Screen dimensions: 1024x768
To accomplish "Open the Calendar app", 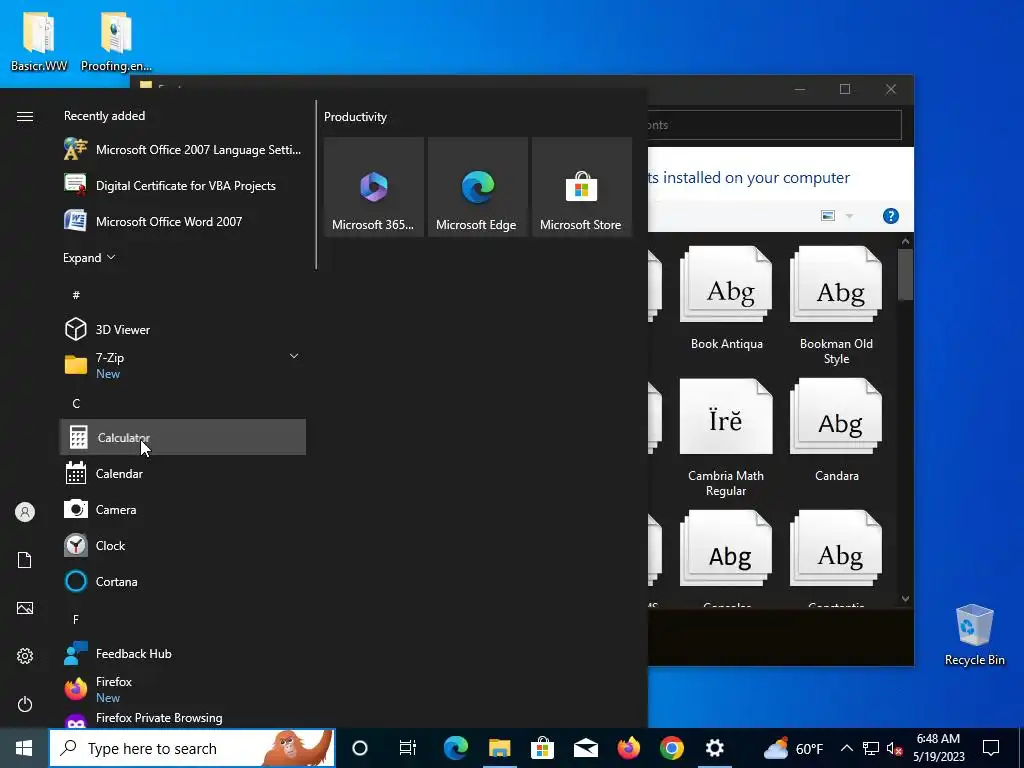I will click(183, 473).
